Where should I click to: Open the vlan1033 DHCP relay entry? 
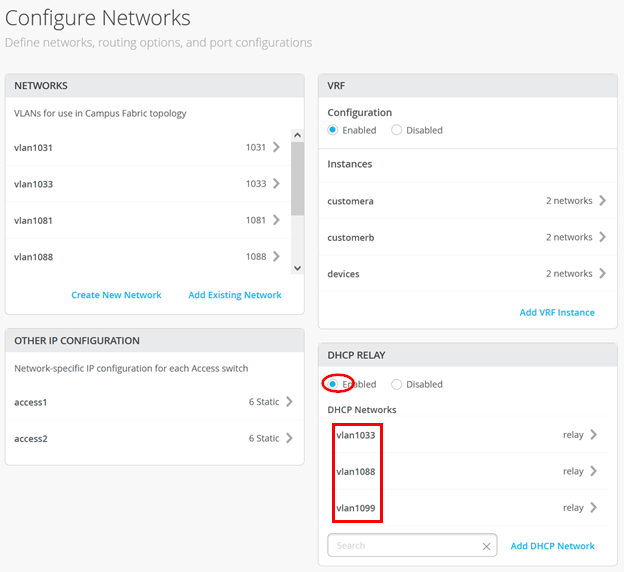coord(593,435)
